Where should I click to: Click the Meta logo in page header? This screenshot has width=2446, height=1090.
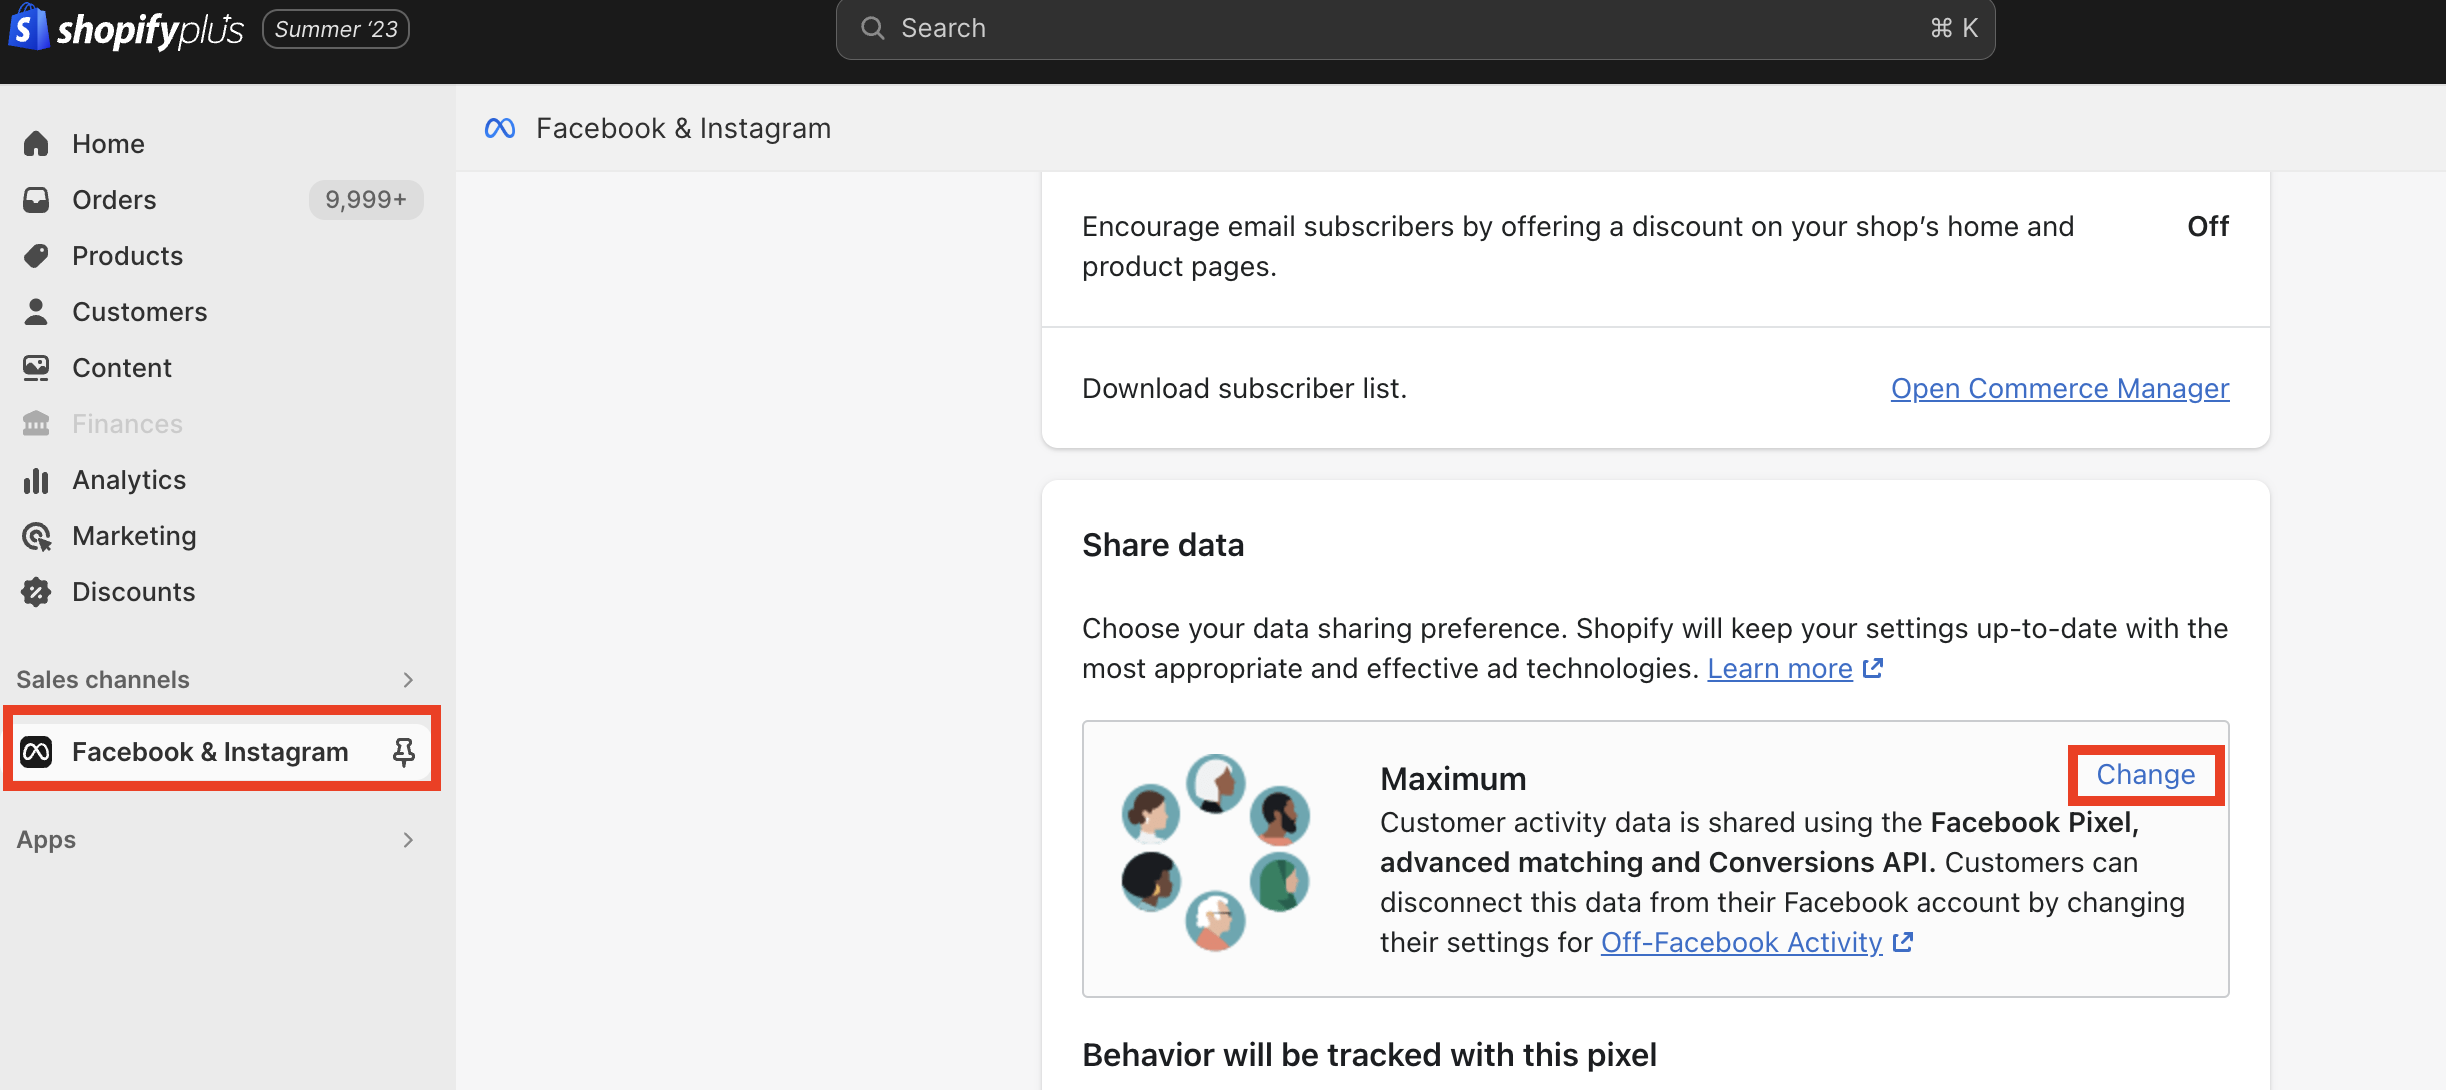point(500,128)
